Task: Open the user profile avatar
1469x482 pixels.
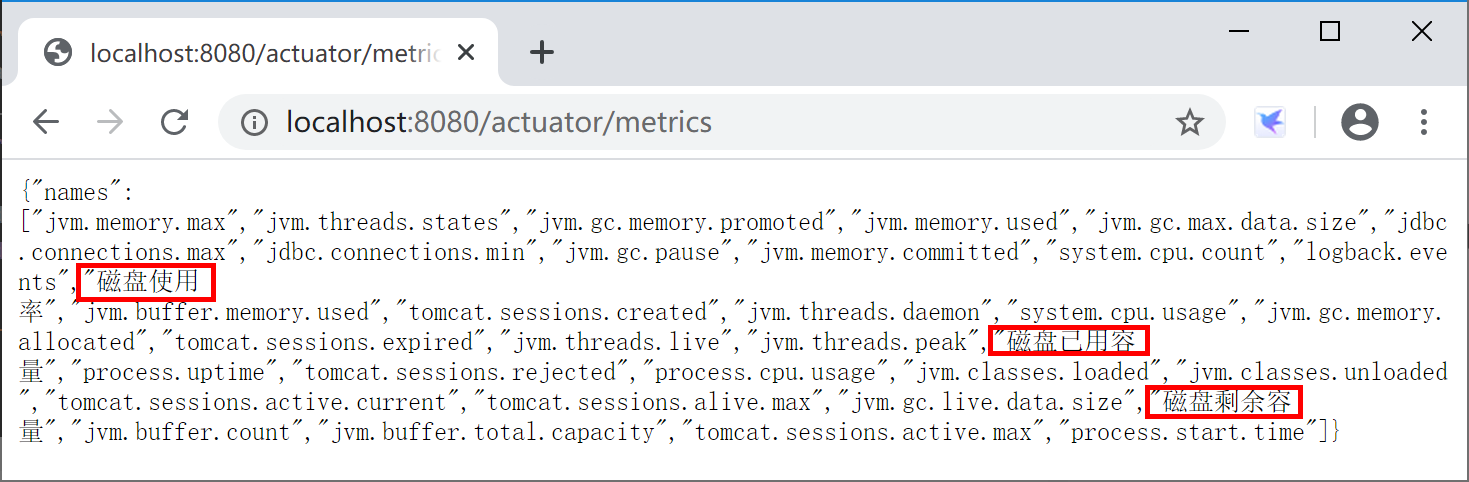Action: pos(1360,123)
